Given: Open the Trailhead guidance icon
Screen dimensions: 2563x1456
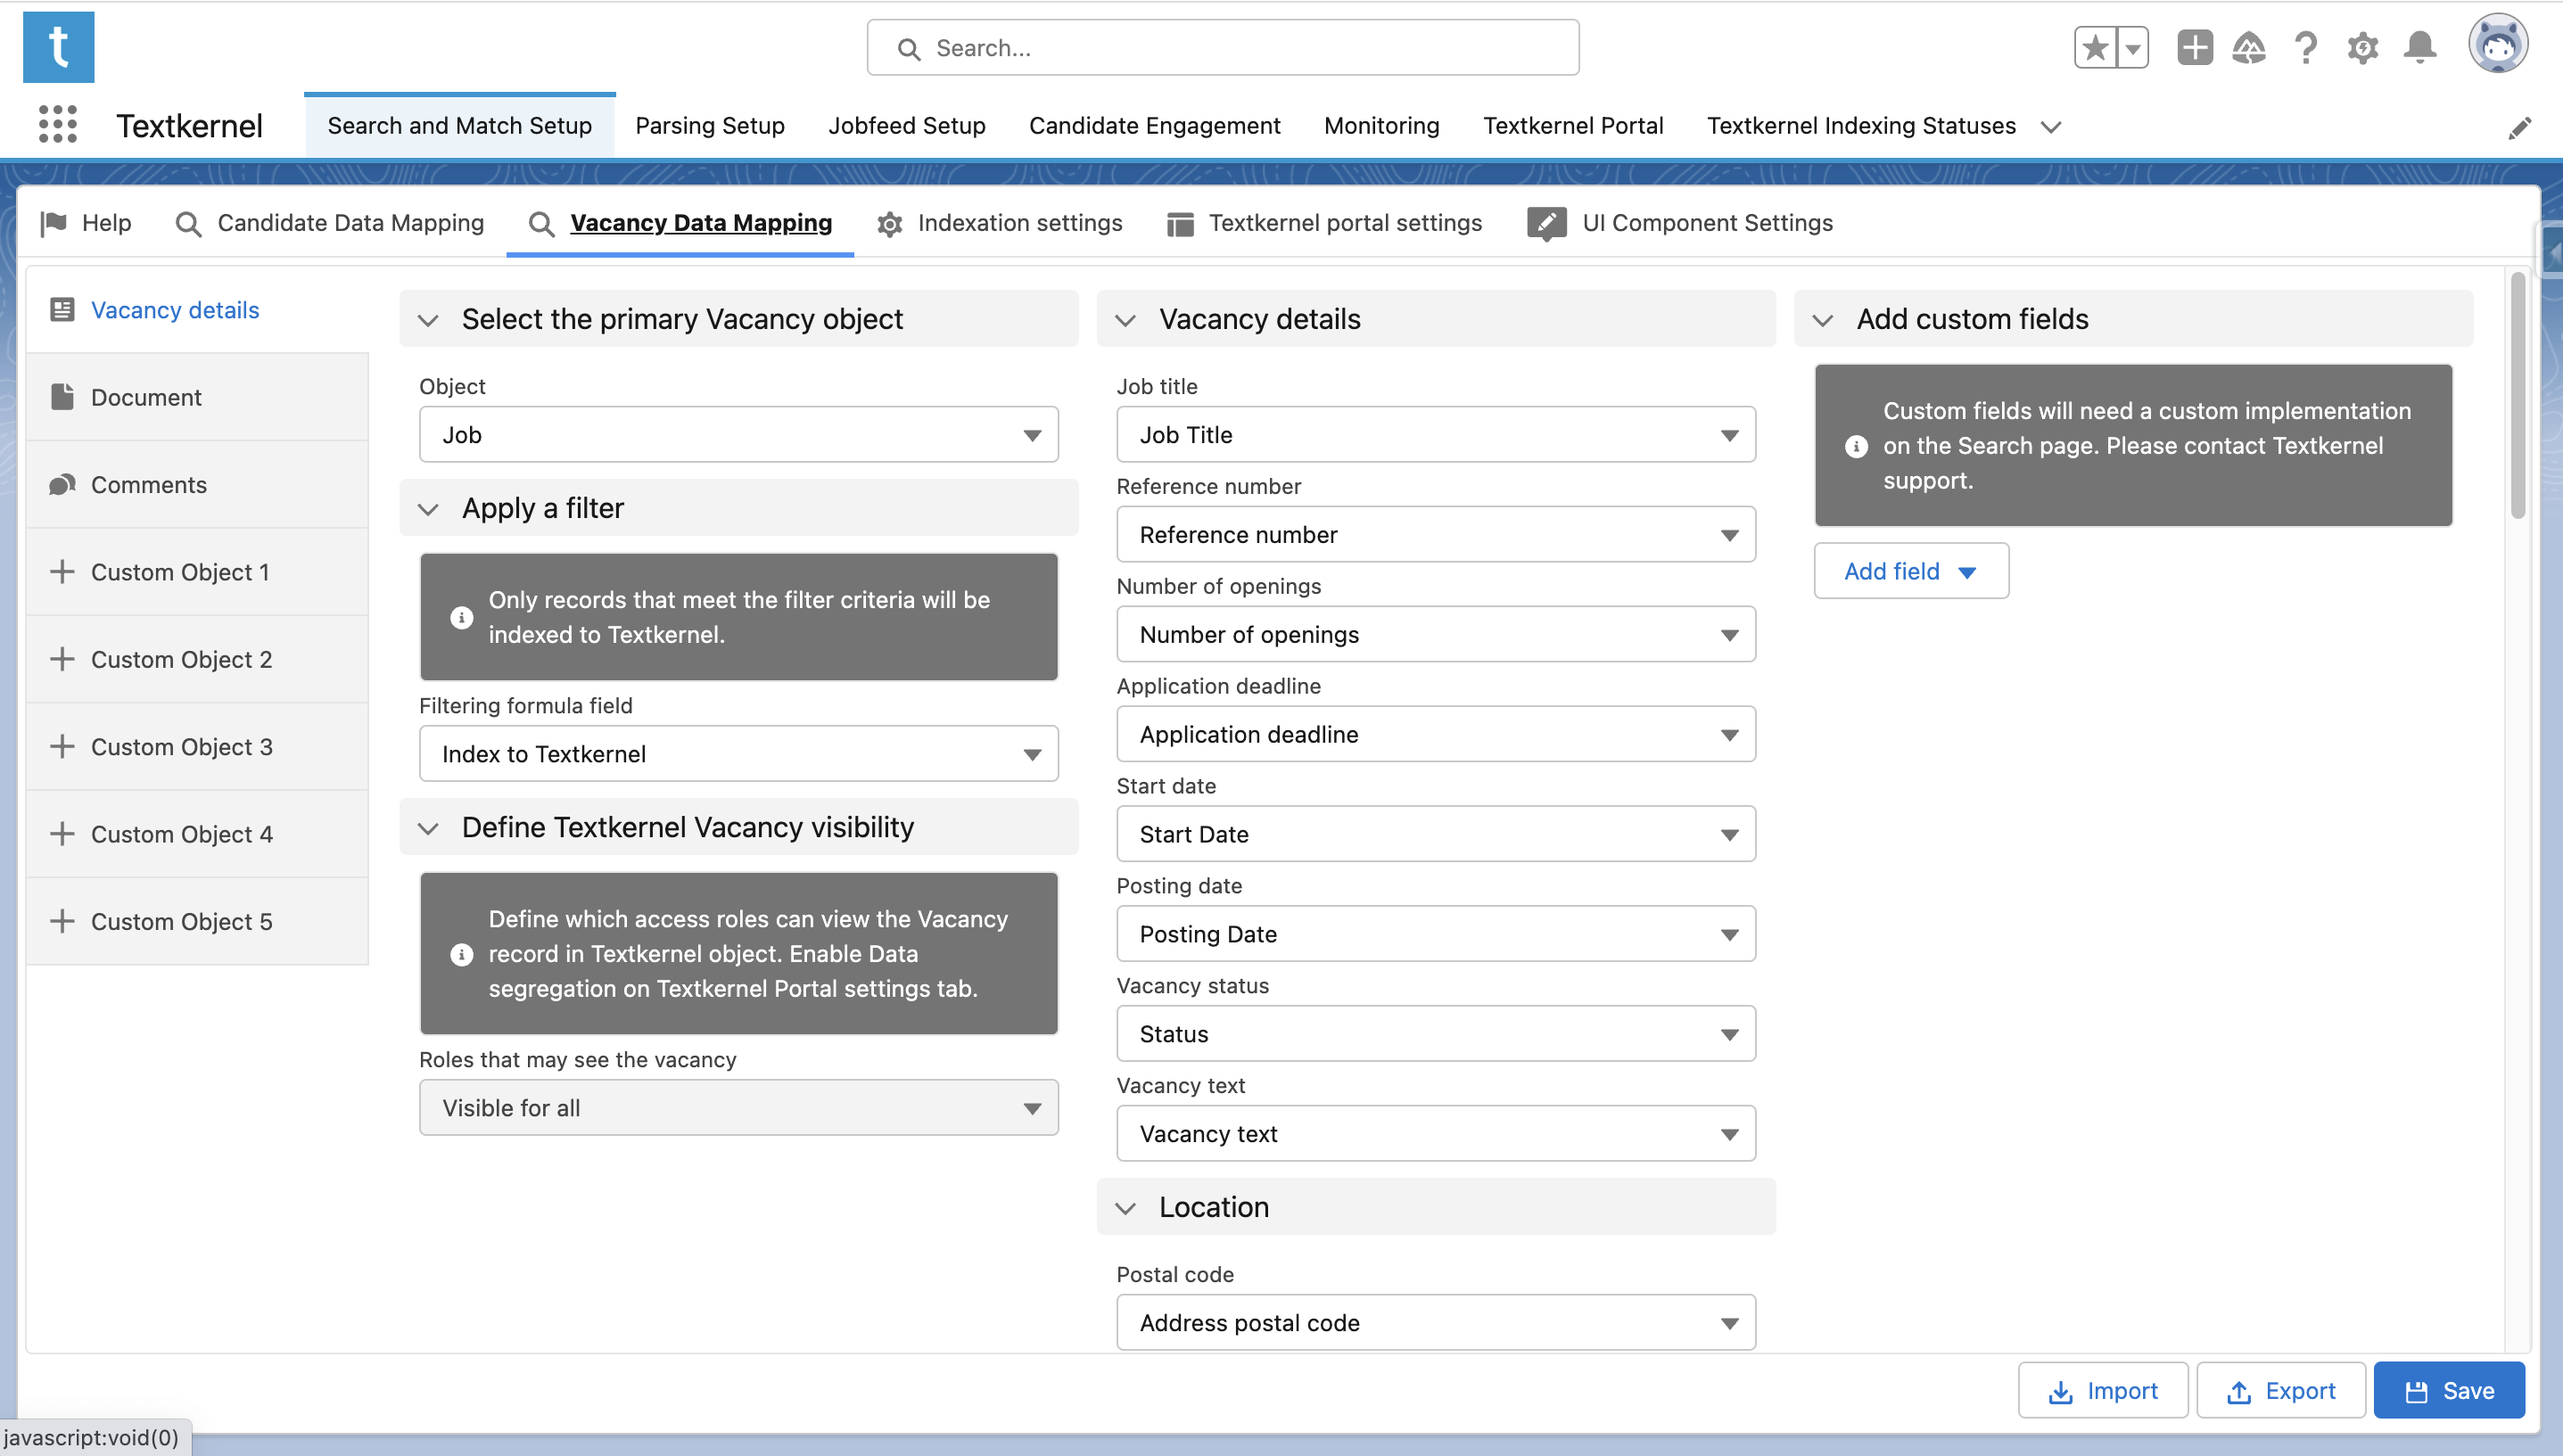Looking at the screenshot, I should (2249, 47).
